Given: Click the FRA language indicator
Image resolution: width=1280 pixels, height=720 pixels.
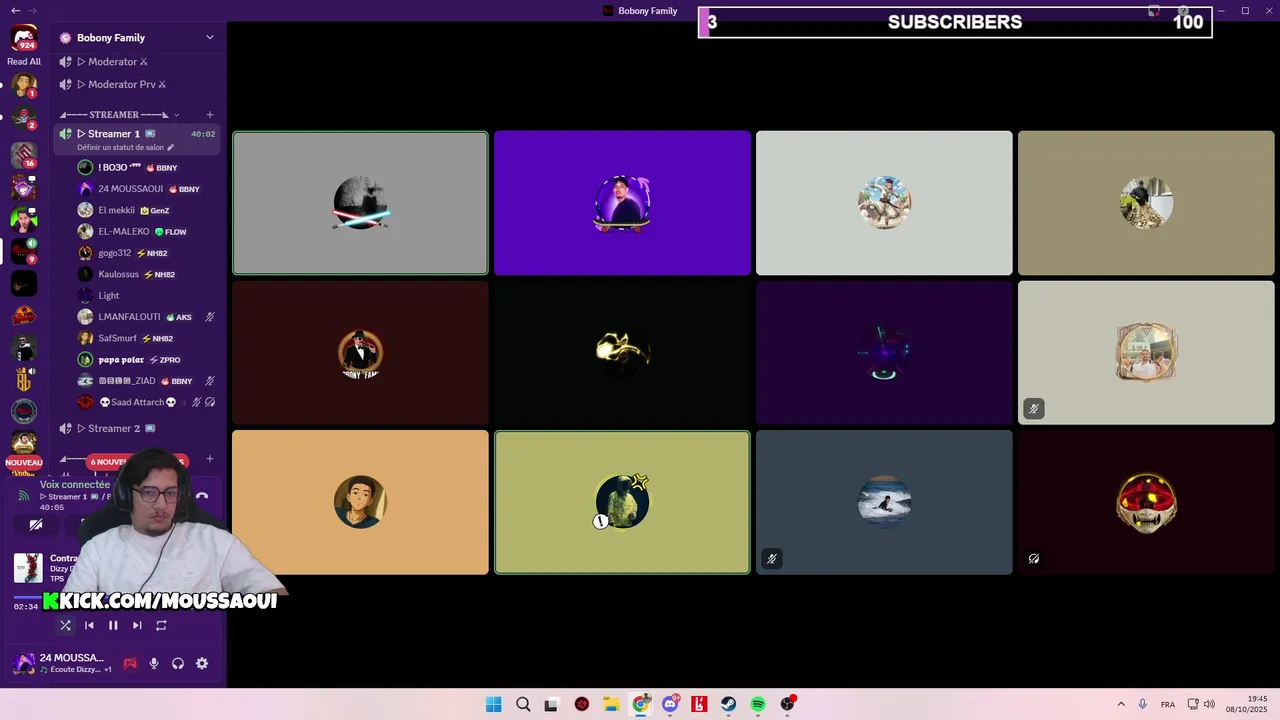Looking at the screenshot, I should coord(1168,704).
